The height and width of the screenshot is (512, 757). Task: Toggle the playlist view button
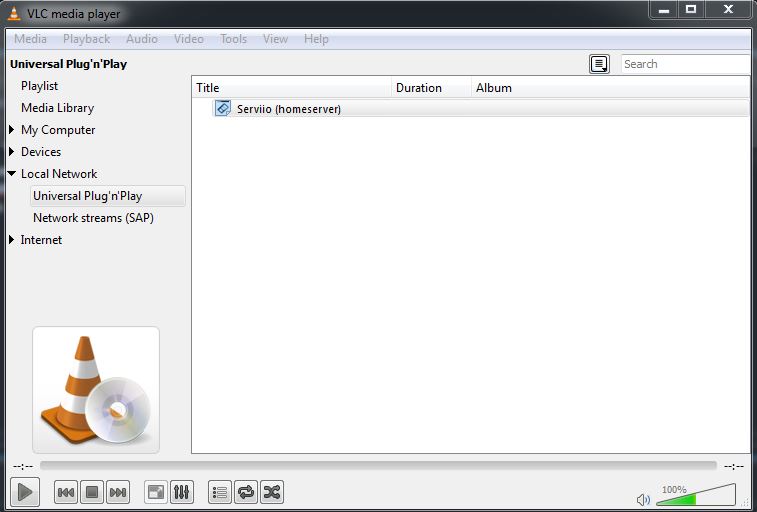coord(219,492)
